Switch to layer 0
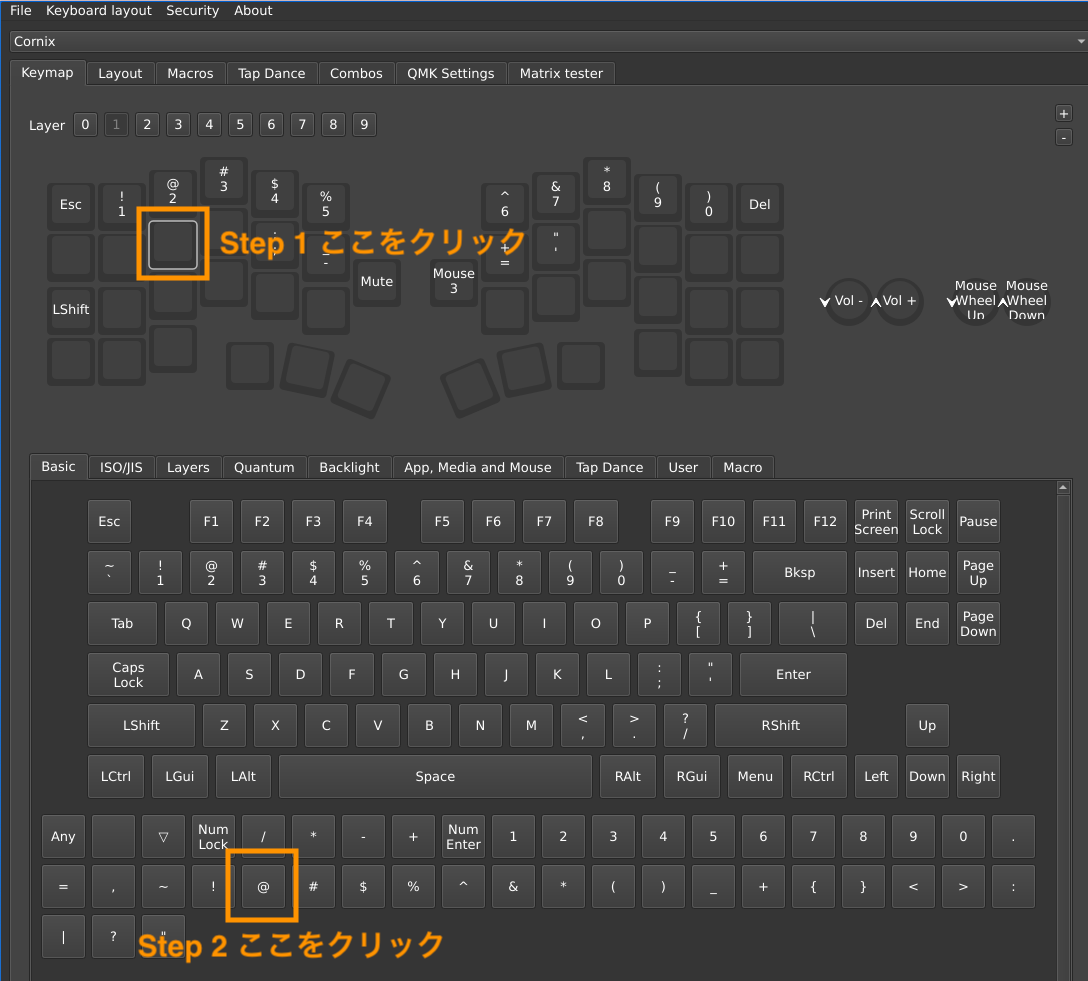This screenshot has width=1088, height=981. pos(85,125)
